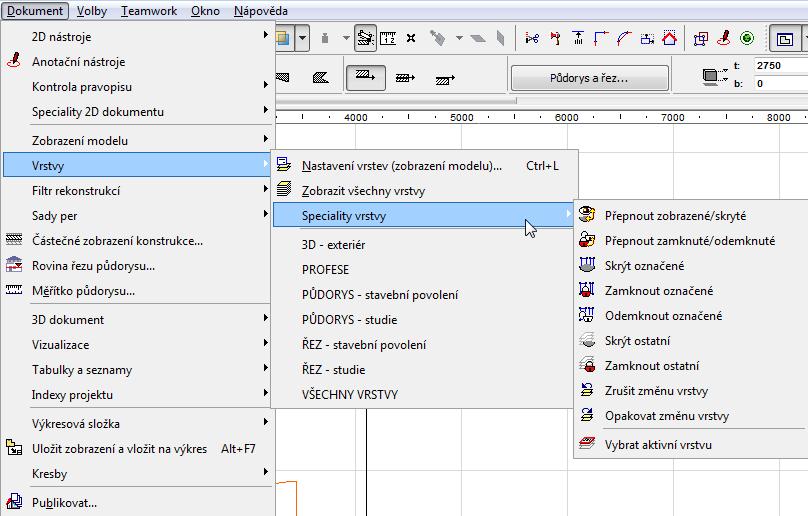Expand the 3D dokument submenu
This screenshot has height=516, width=808.
coord(137,319)
